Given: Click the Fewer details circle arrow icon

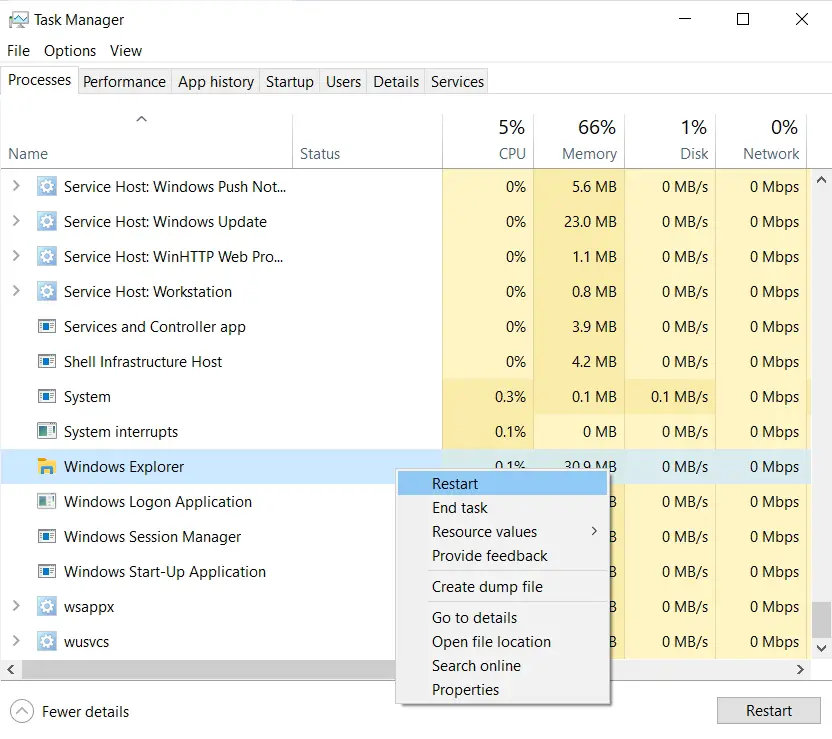Looking at the screenshot, I should pyautogui.click(x=22, y=711).
